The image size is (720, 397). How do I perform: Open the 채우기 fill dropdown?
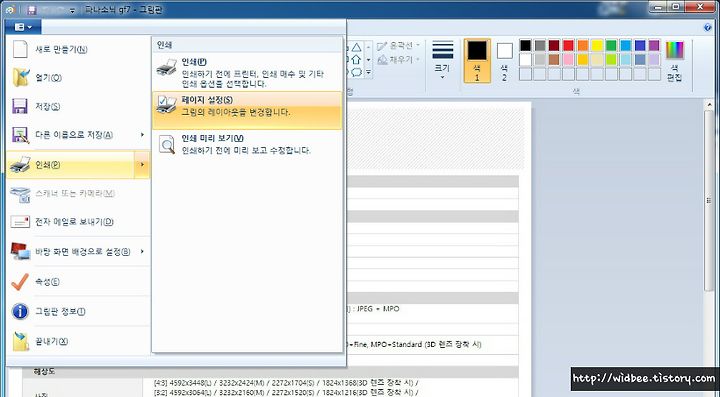(x=399, y=60)
